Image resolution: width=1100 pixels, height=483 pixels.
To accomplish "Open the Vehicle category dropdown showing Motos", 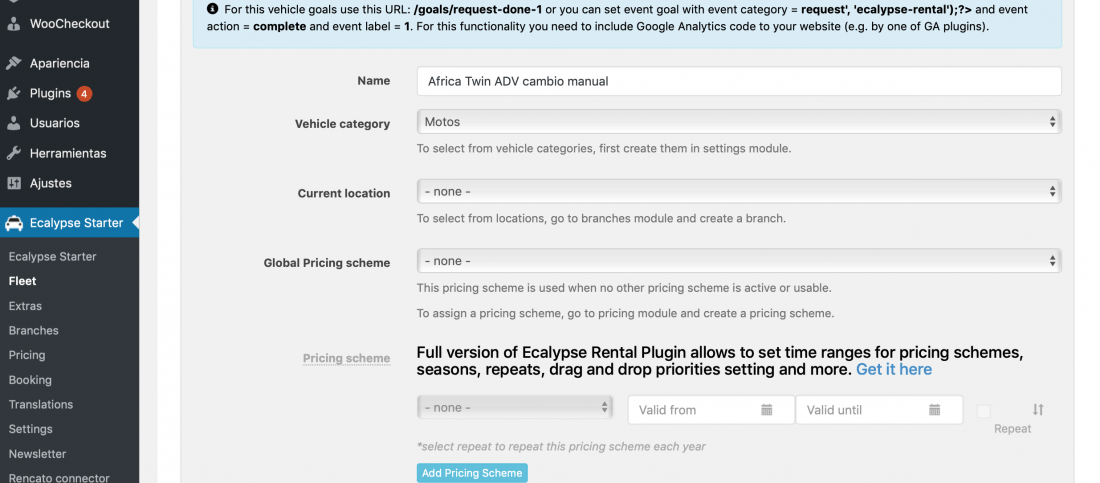I will [x=739, y=121].
